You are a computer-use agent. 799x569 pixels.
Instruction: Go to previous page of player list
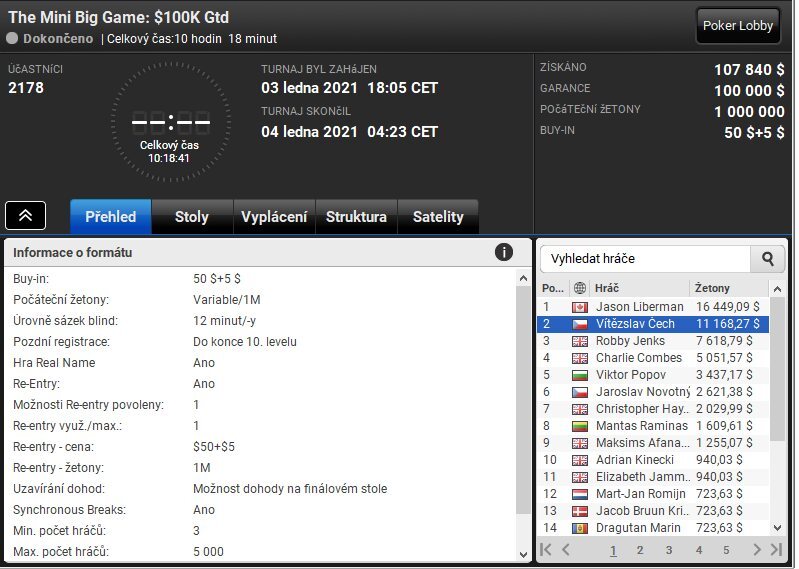(566, 549)
